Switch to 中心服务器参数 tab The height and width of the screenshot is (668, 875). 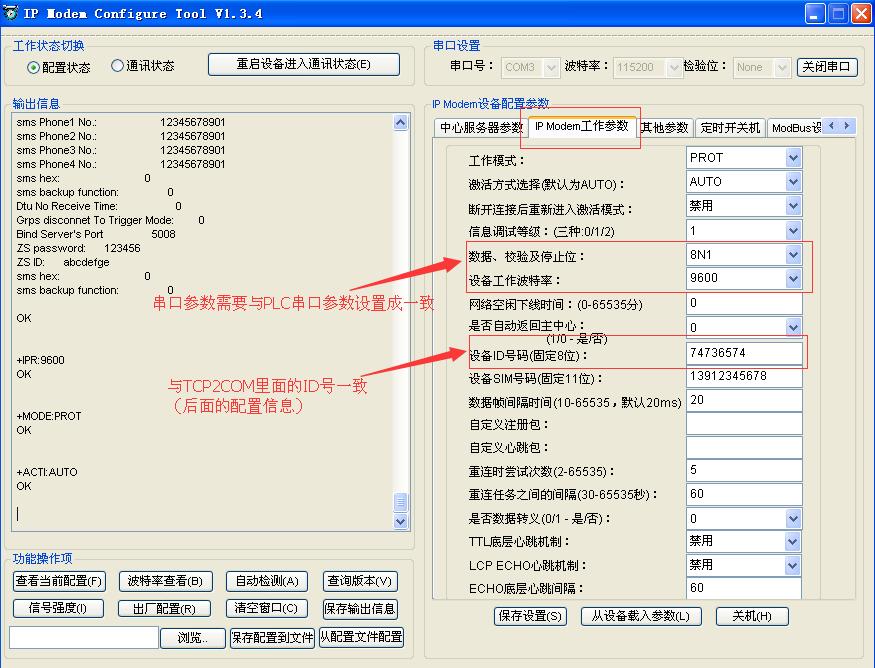[480, 128]
